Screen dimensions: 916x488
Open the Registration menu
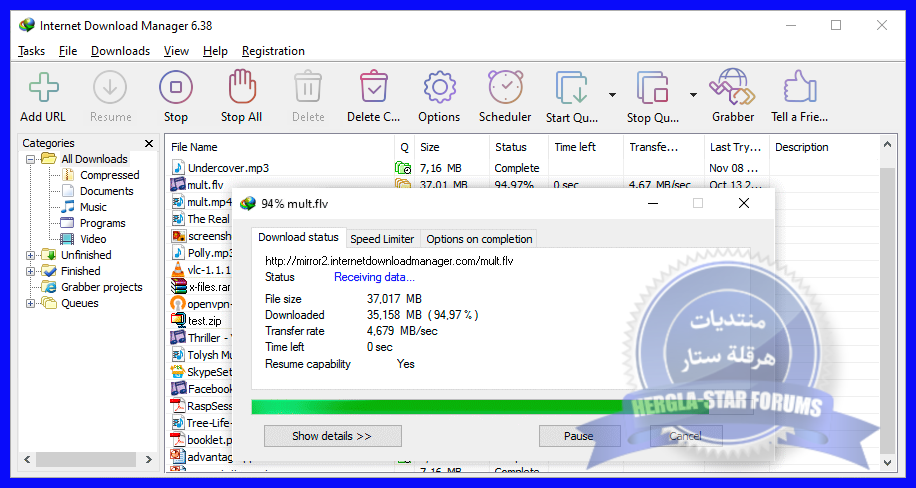[273, 51]
